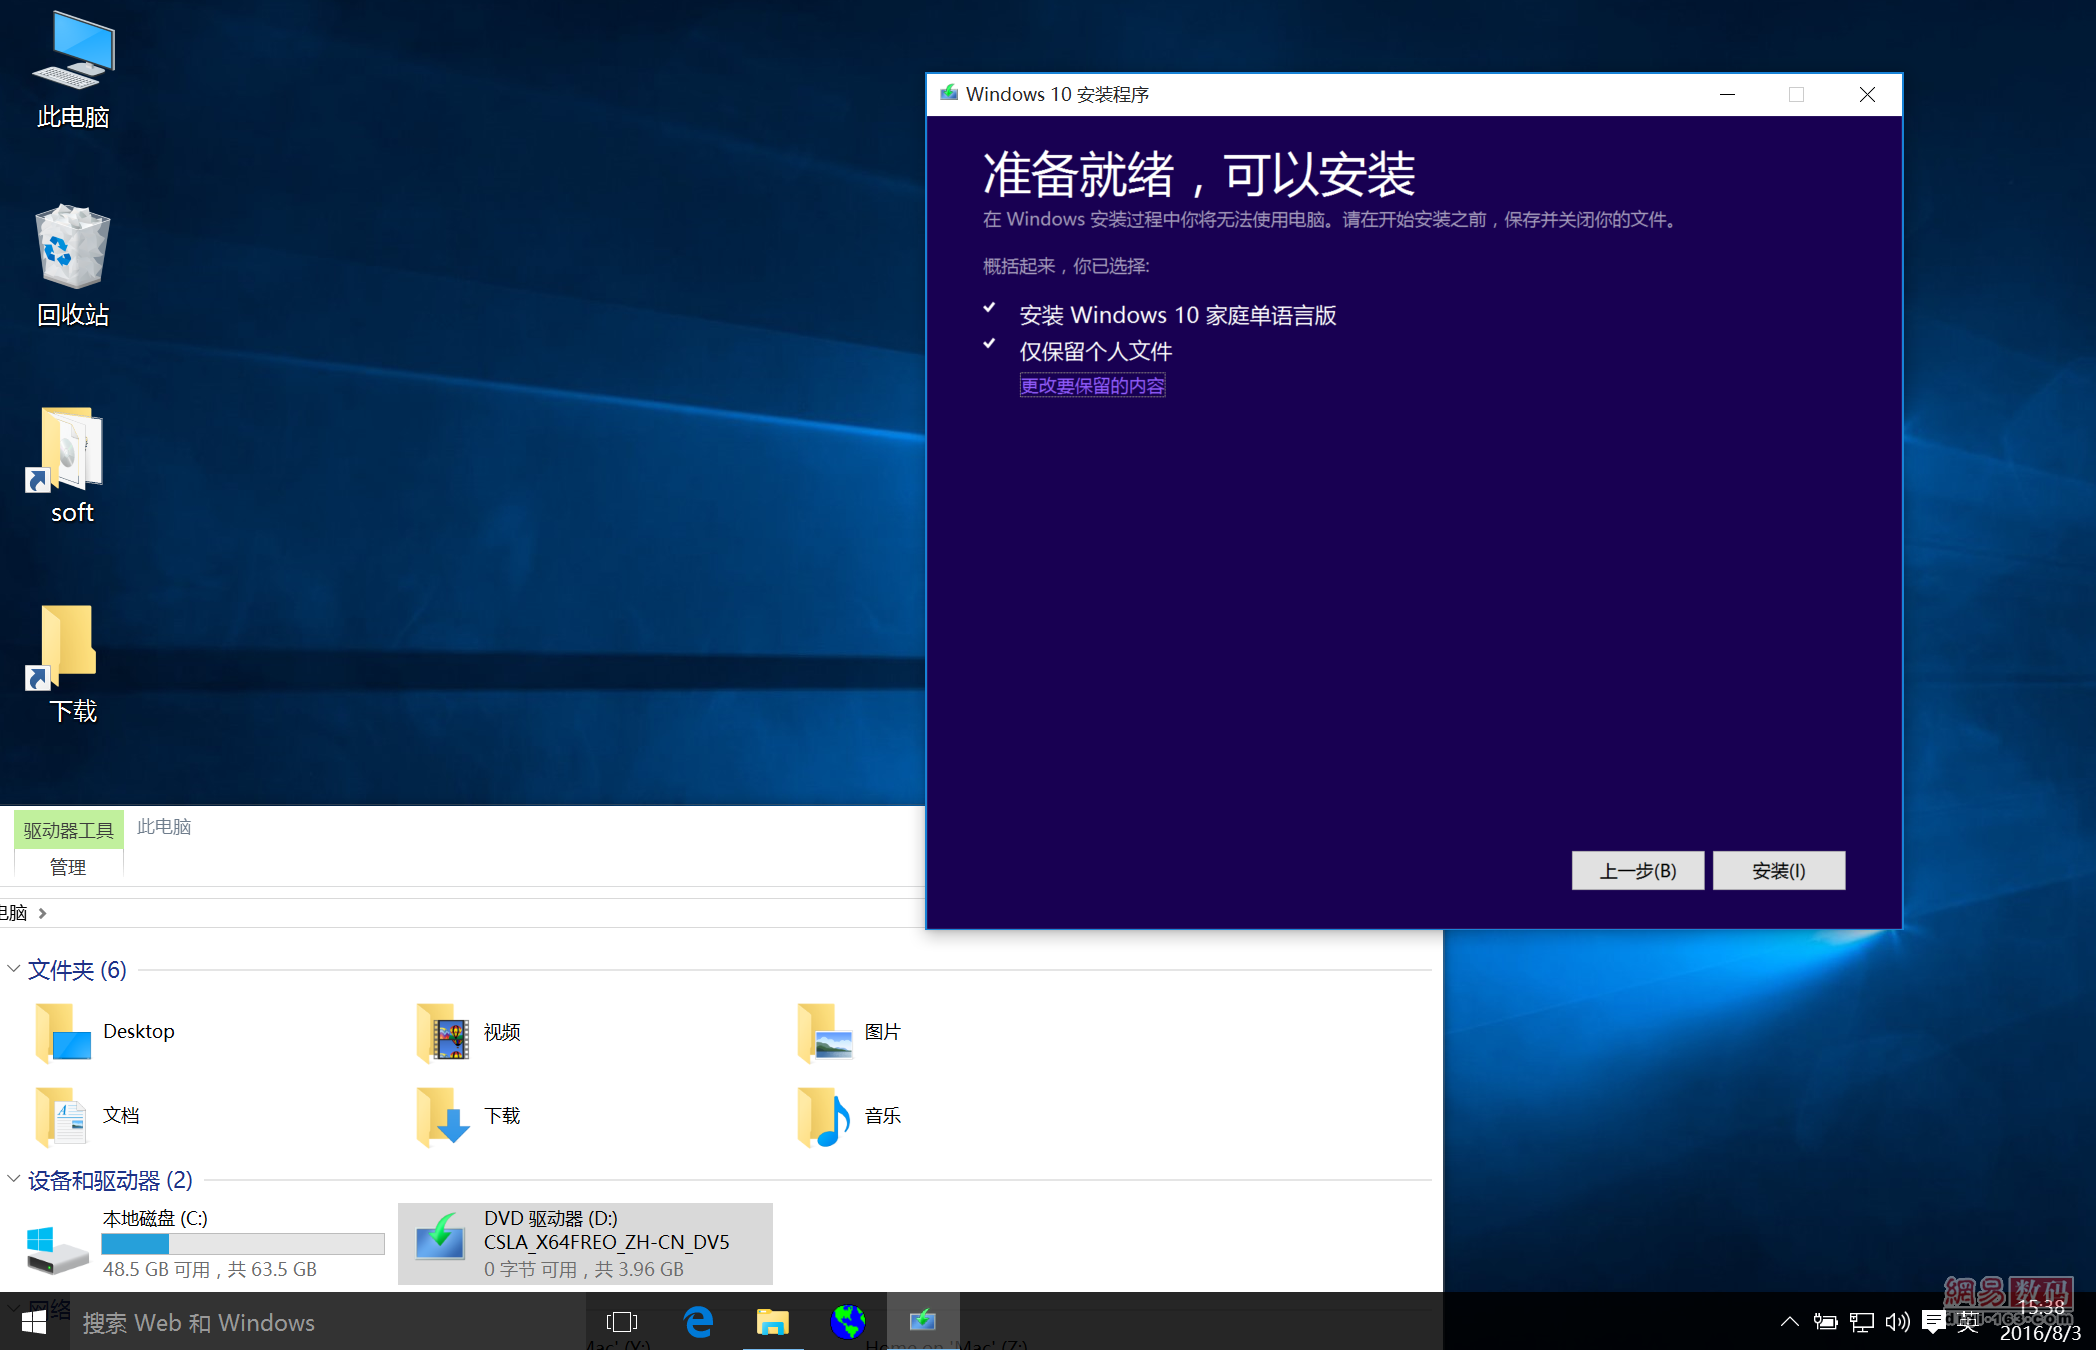Close the Windows 10 setup window
The height and width of the screenshot is (1350, 2096).
[x=1867, y=94]
